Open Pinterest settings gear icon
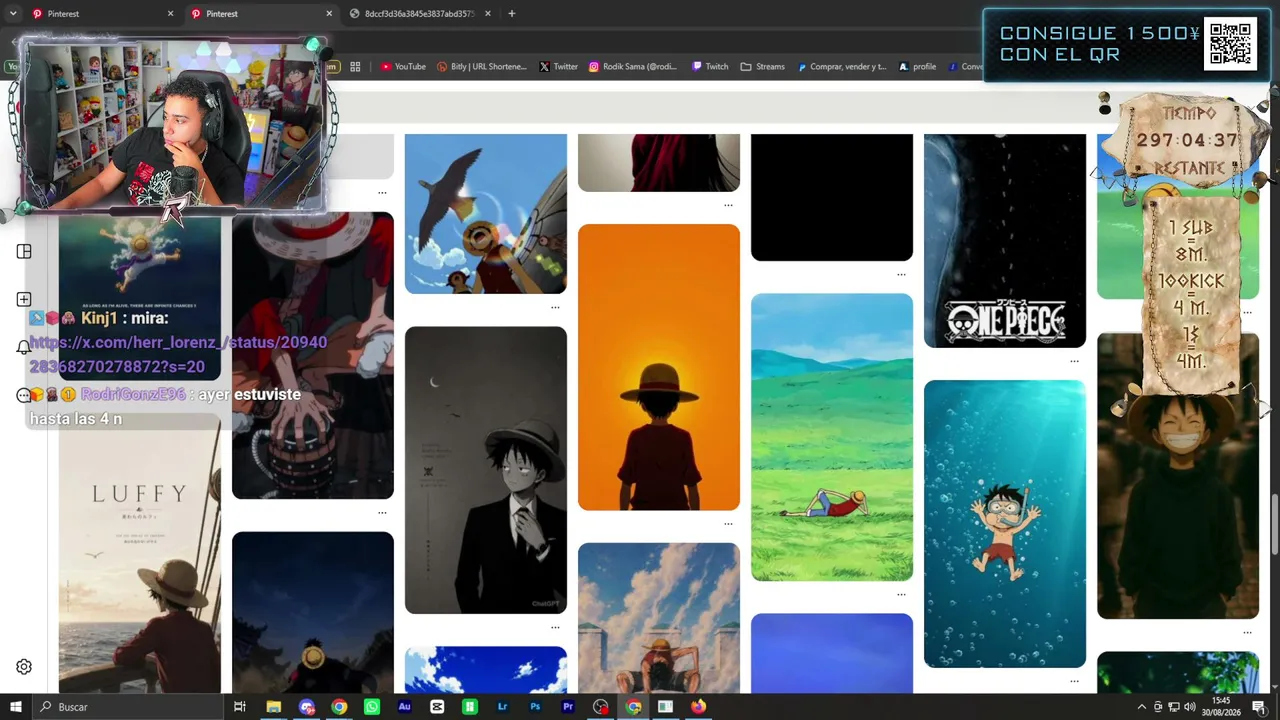Viewport: 1280px width, 720px height. (24, 667)
